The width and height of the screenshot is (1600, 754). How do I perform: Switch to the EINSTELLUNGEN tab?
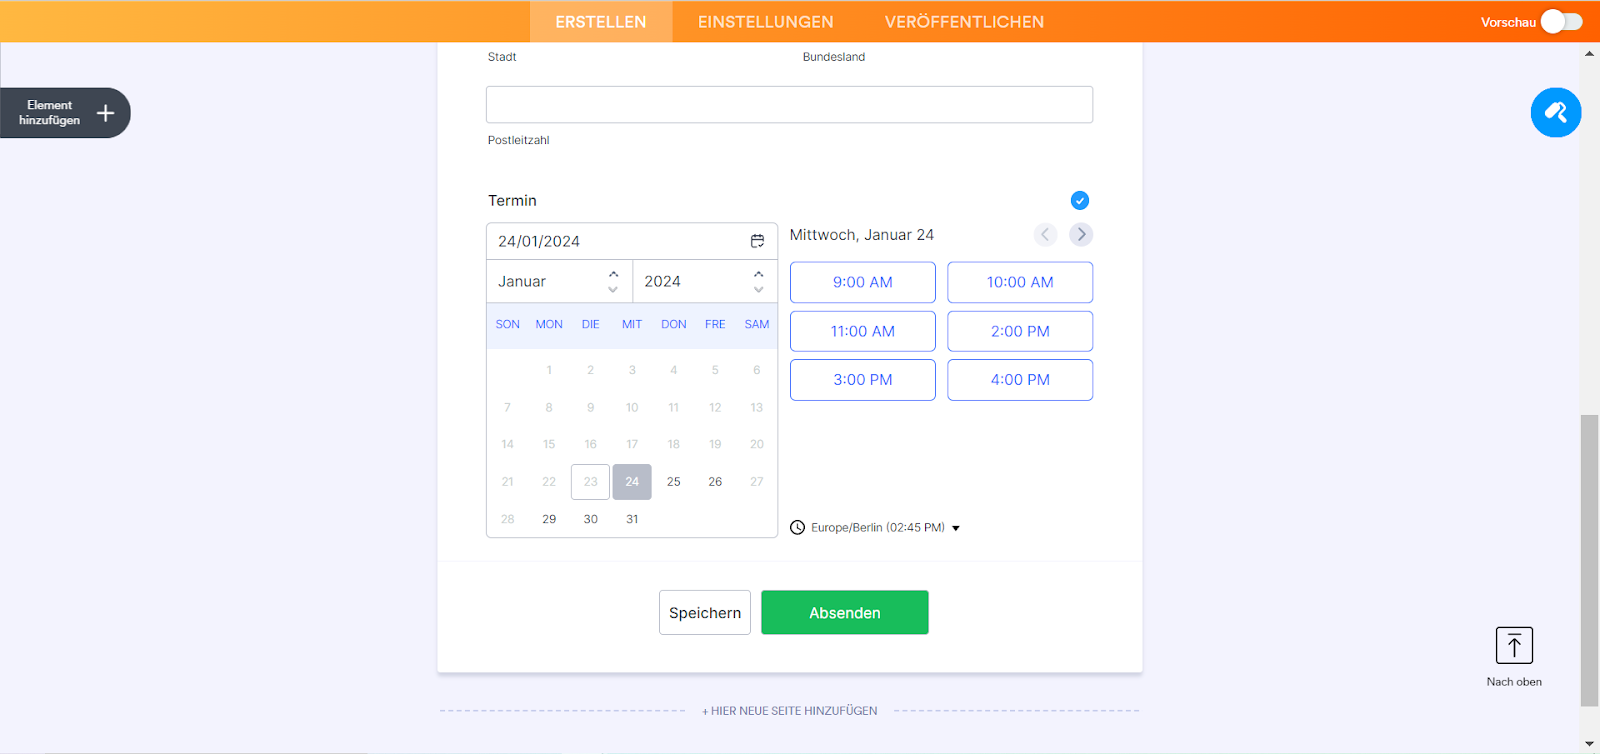pos(765,22)
